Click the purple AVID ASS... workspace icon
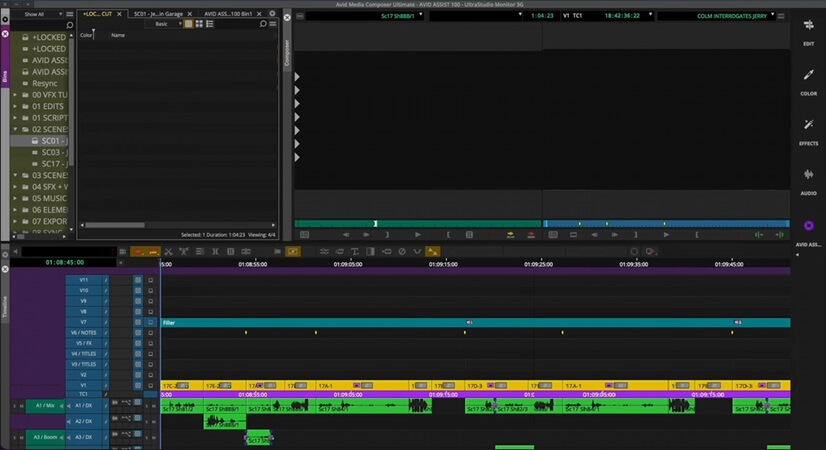This screenshot has height=450, width=826. pos(808,226)
